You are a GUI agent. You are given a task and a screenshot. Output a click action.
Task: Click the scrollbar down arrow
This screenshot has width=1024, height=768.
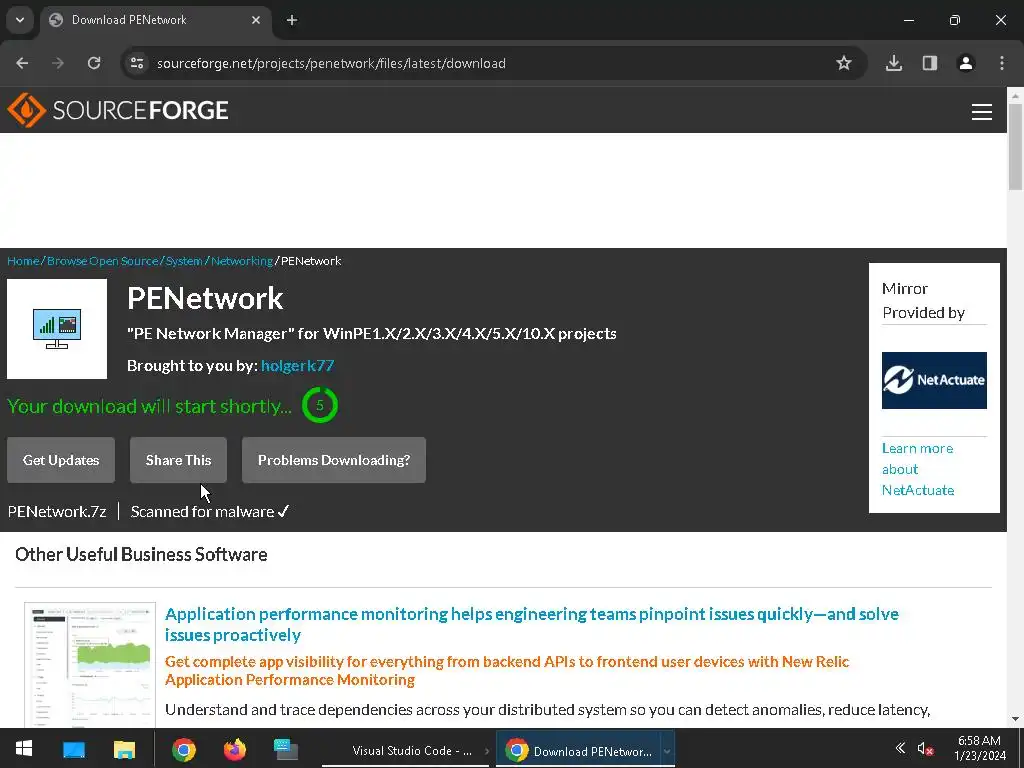1015,719
